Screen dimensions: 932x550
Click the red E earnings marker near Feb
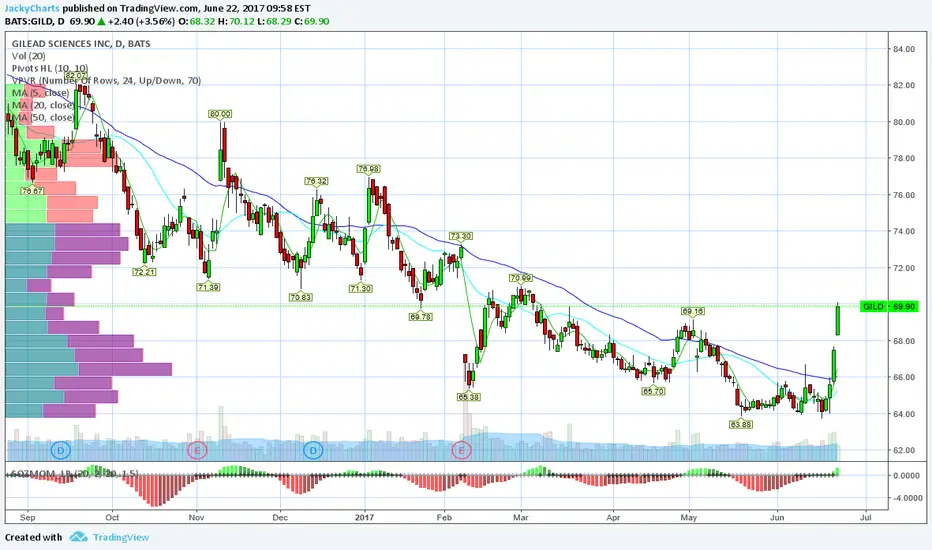tap(461, 450)
